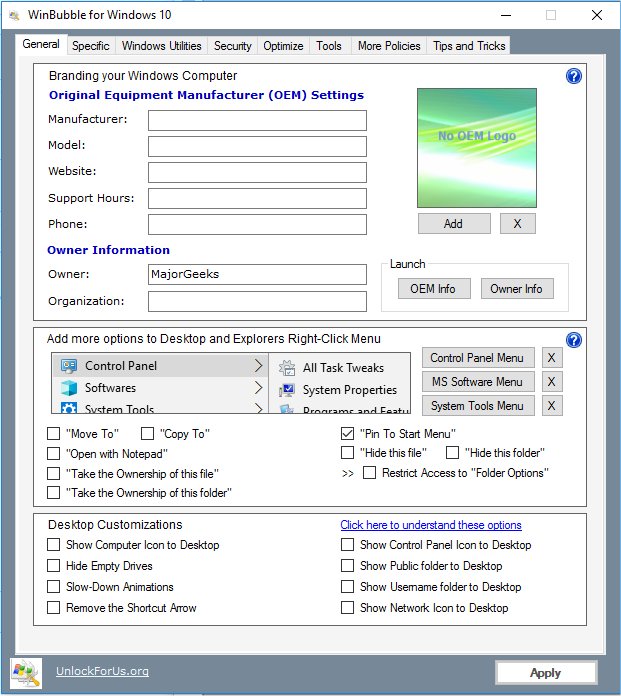
Task: Open the More Policies tab
Action: [x=389, y=46]
